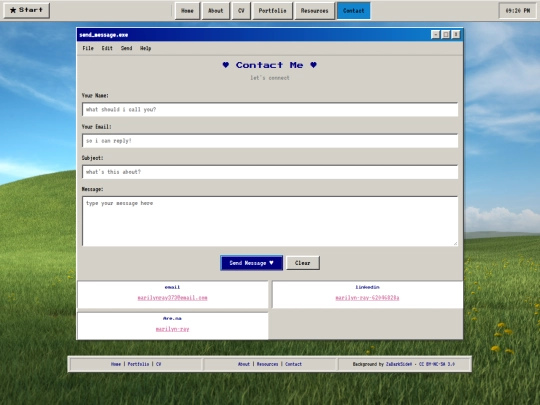Follow the footer CV link

point(158,364)
